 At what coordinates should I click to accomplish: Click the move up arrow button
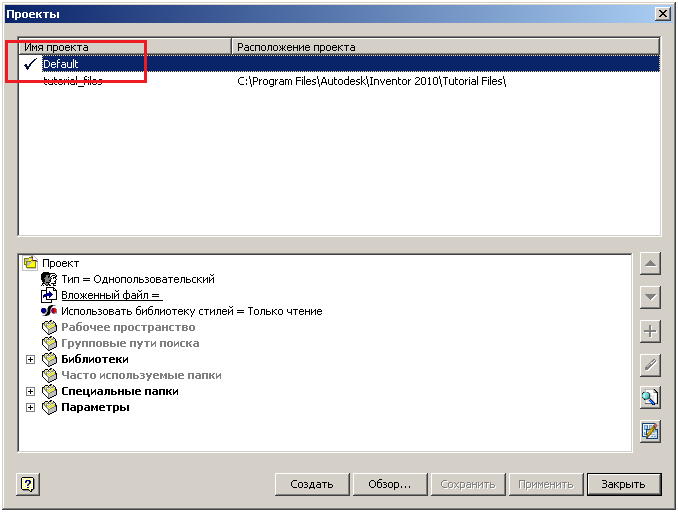click(650, 265)
